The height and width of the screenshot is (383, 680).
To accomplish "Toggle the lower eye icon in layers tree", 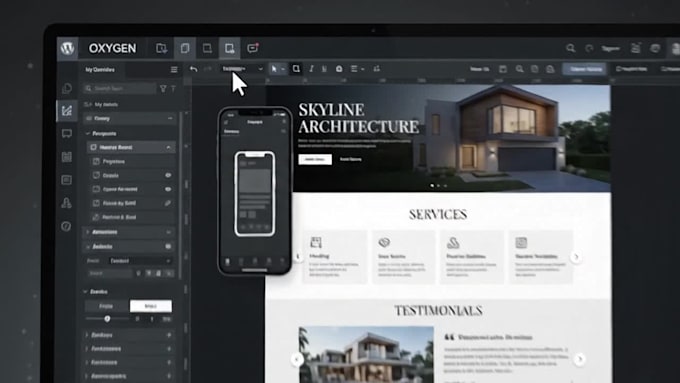I will [x=168, y=189].
